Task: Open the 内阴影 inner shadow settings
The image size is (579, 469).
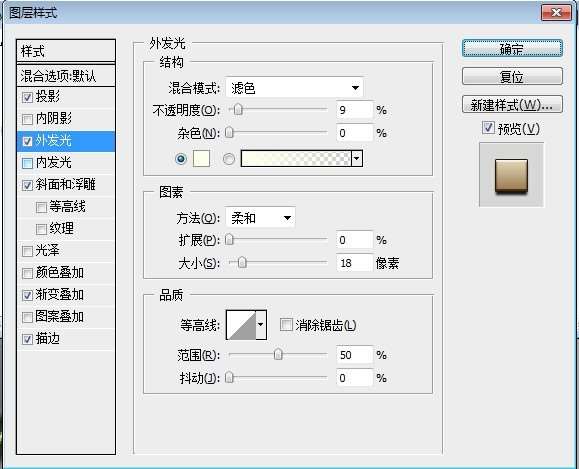Action: 54,119
